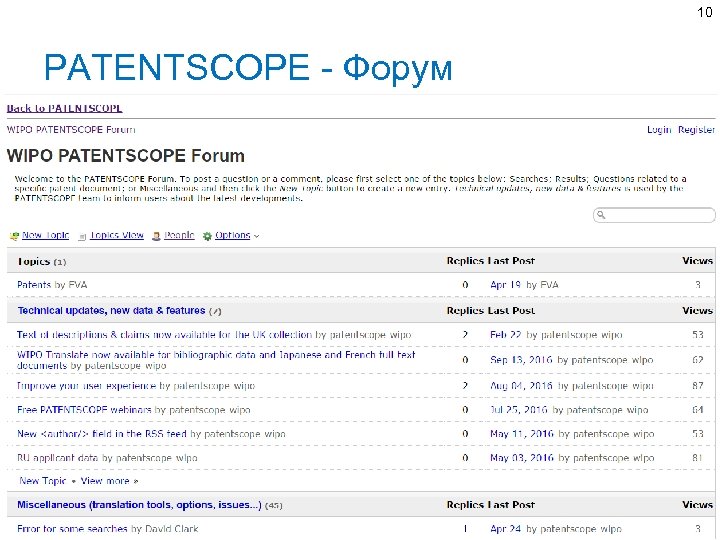The image size is (720, 540).
Task: Open the New Topic toolbar link
Action: (45, 235)
